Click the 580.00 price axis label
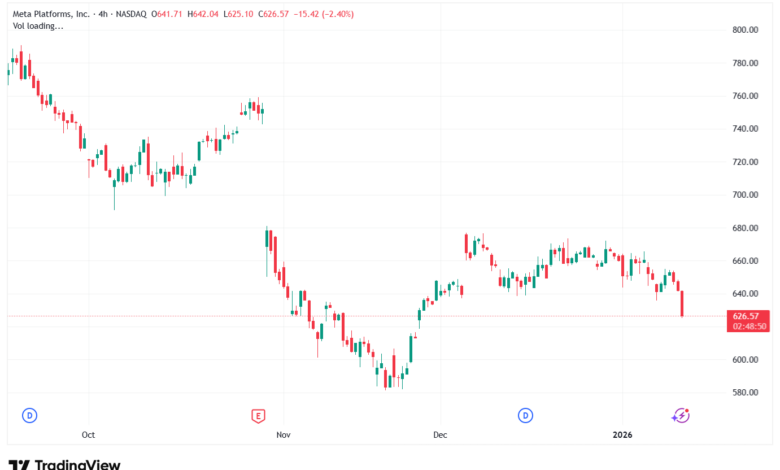Screen dimensions: 780x470 click(x=746, y=392)
